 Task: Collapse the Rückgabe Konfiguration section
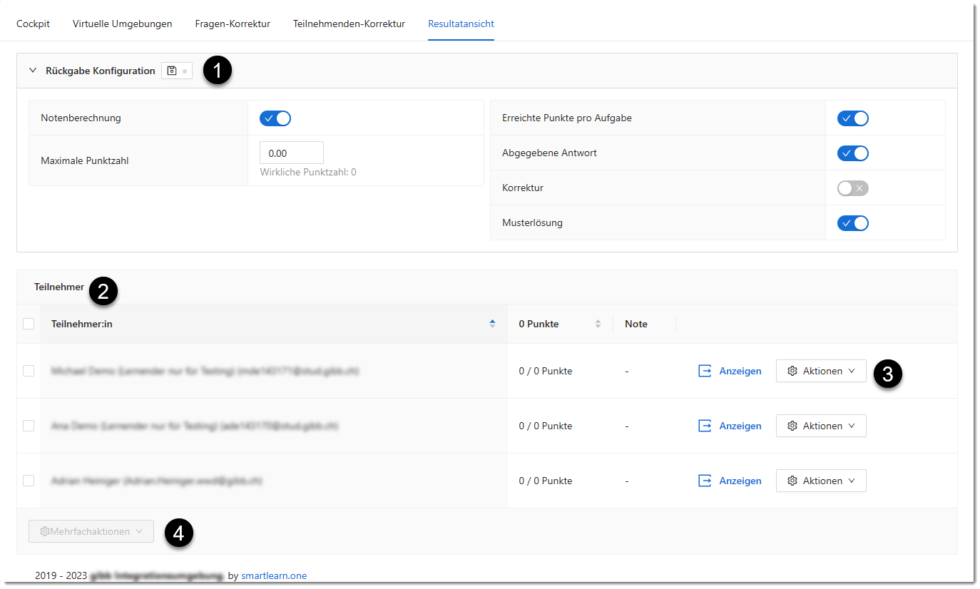(34, 70)
